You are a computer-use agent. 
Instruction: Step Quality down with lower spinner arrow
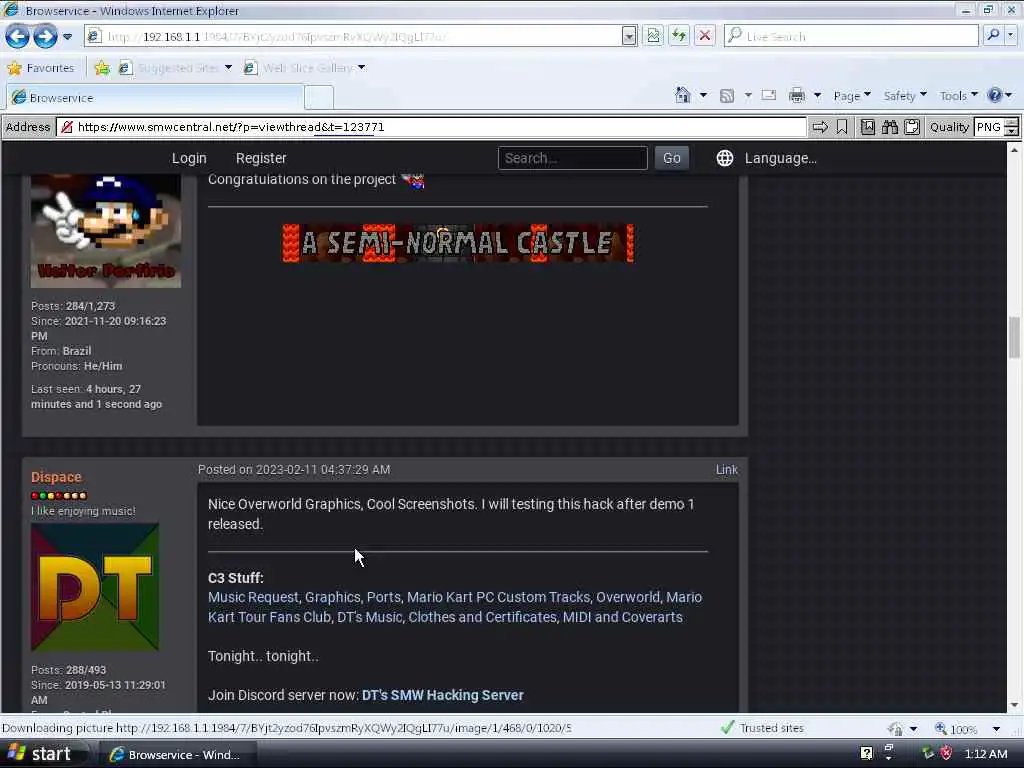click(1011, 132)
